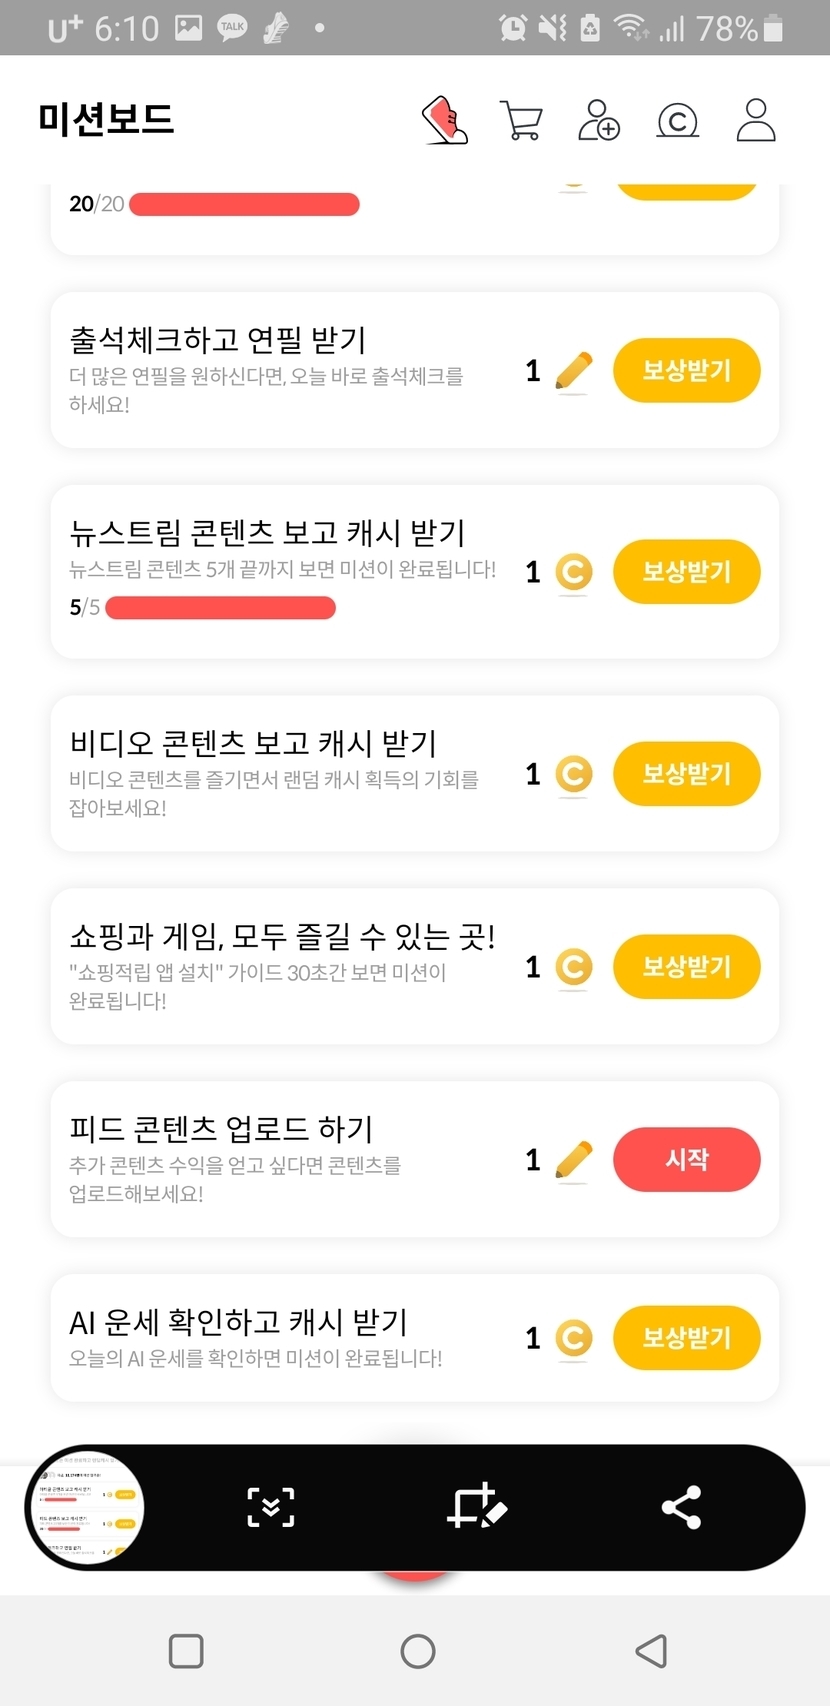Tap the 5/5 newstream progress bar
The image size is (830, 1706).
pyautogui.click(x=220, y=608)
